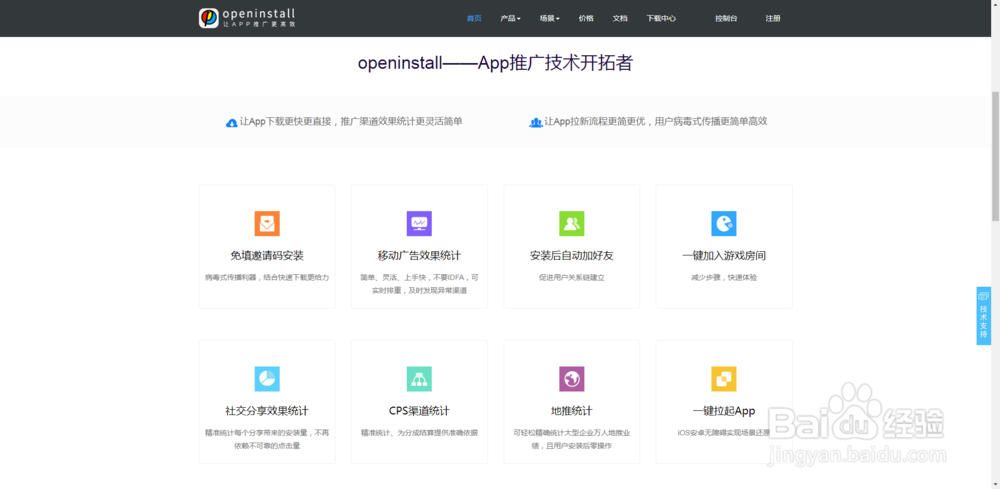This screenshot has height=489, width=1000.
Task: Go to the 控制台 link
Action: coord(726,18)
